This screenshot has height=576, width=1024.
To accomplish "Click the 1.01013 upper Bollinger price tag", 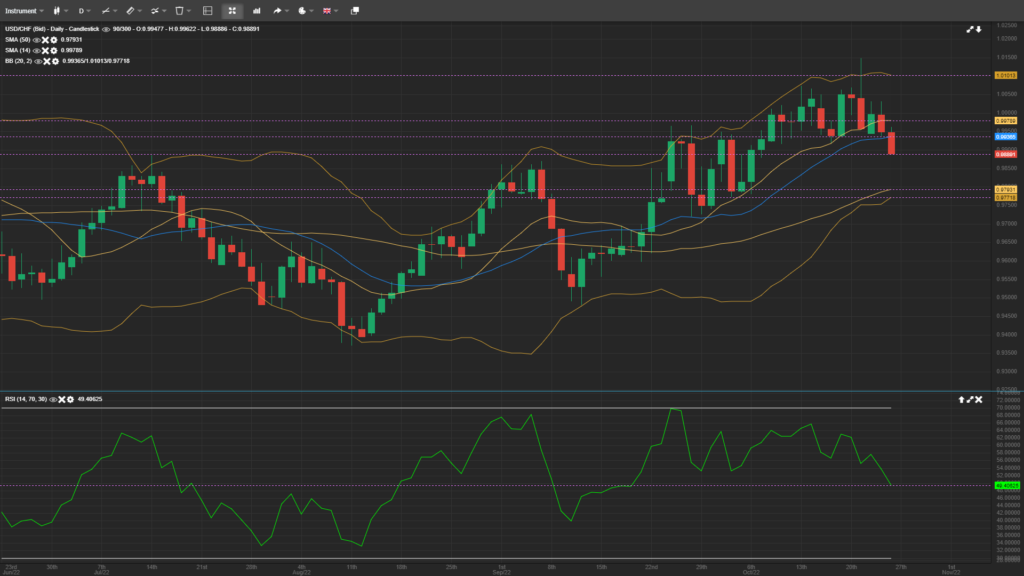I will click(x=1006, y=76).
